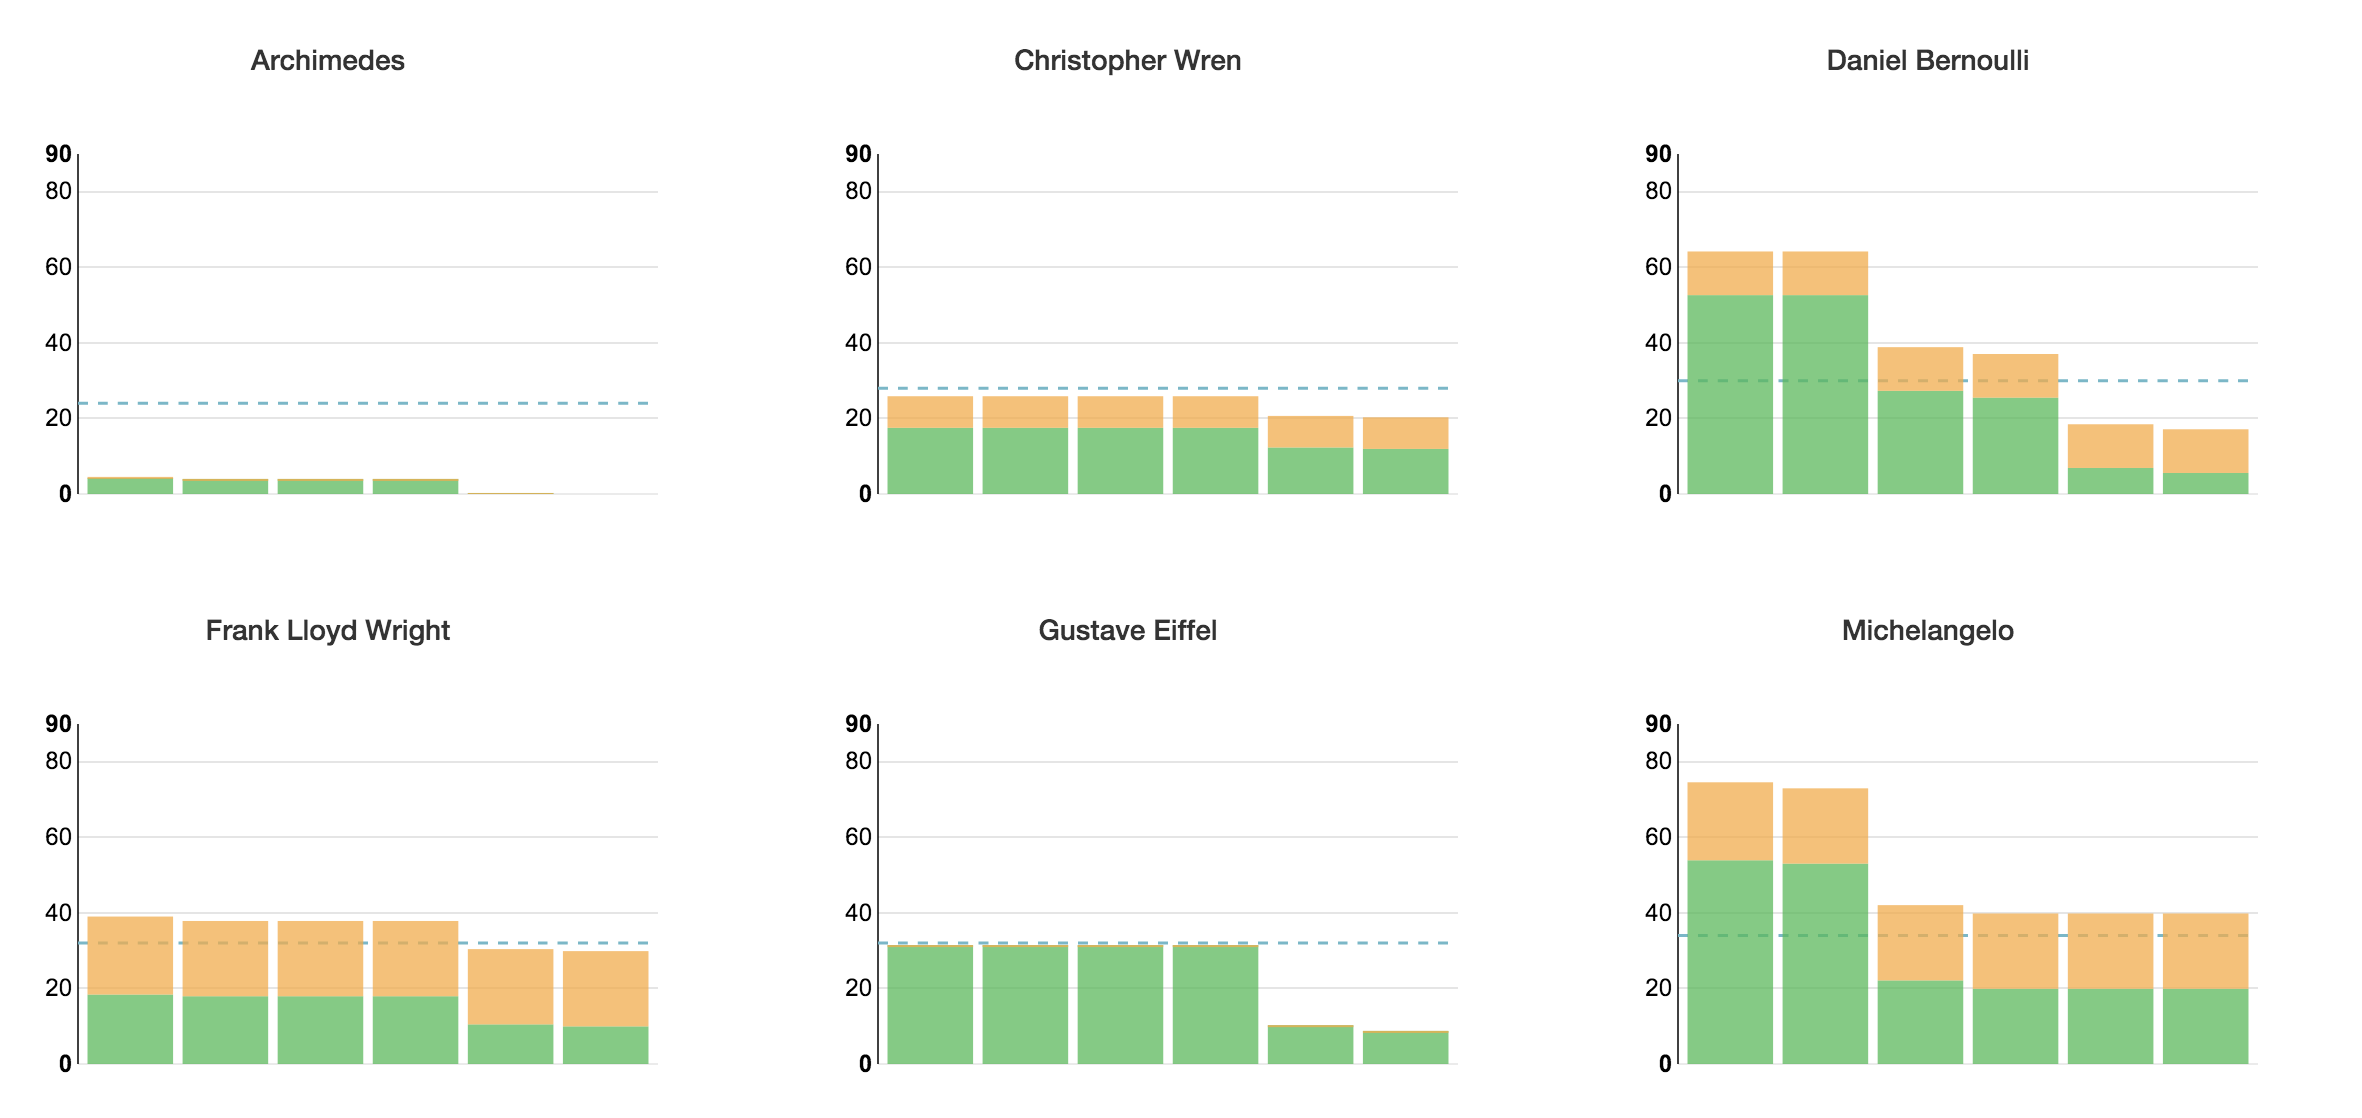Click fifth bar in Christopher Wren chart
Screen dimensions: 2362x1118
coord(1310,455)
